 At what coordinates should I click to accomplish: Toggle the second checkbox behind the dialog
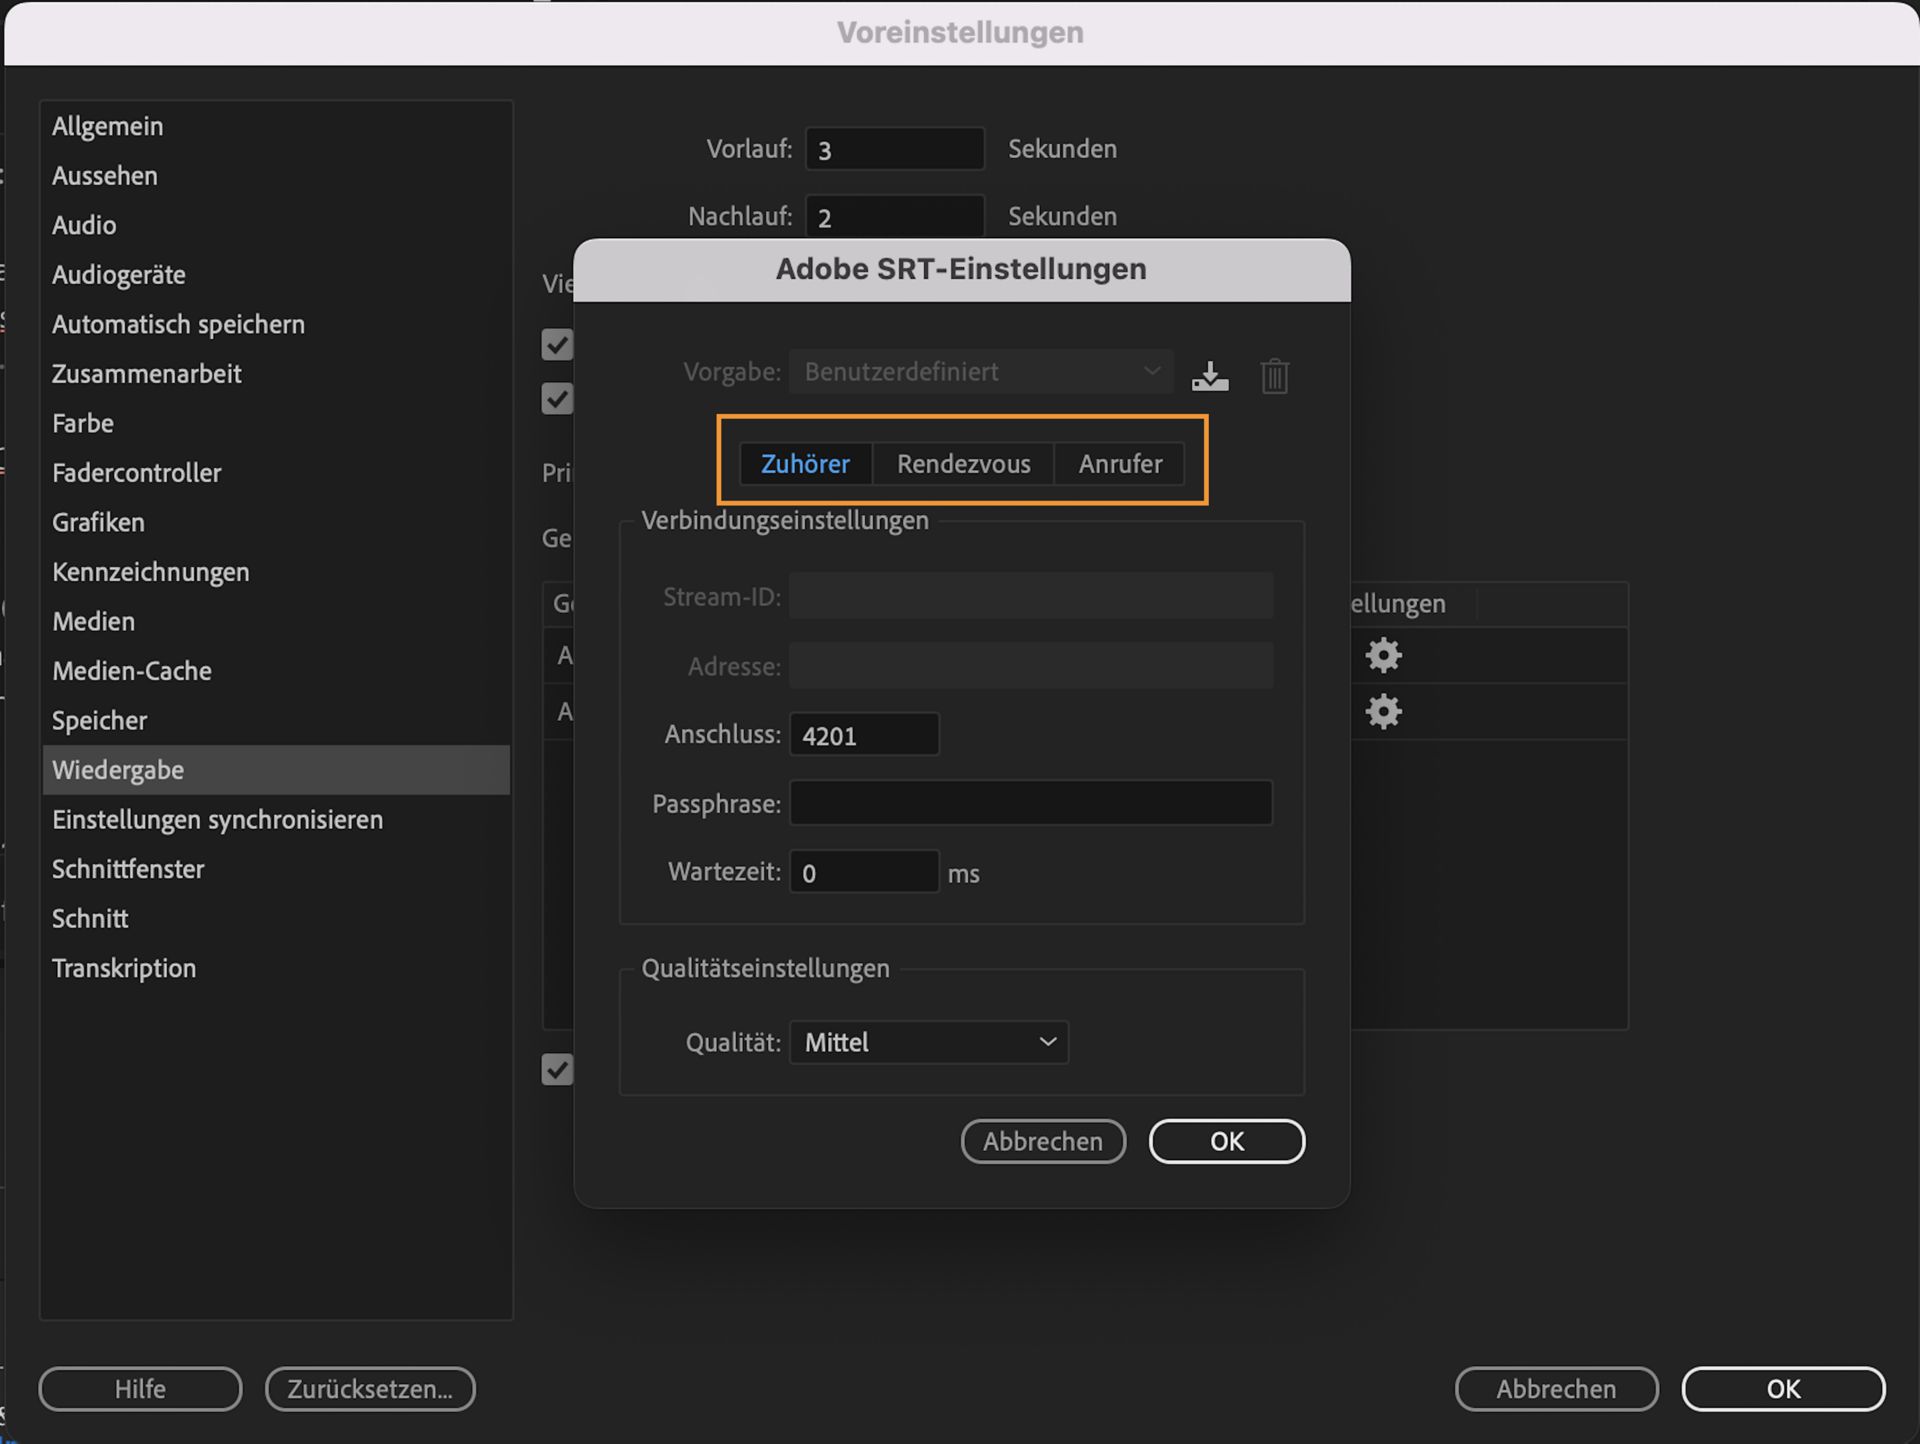558,398
